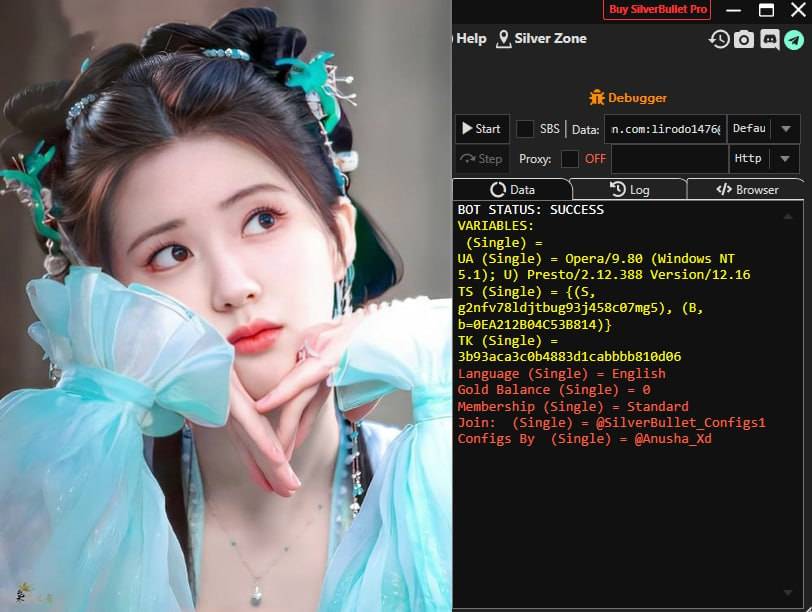This screenshot has height=612, width=812.
Task: Click the Data input field
Action: pyautogui.click(x=665, y=129)
